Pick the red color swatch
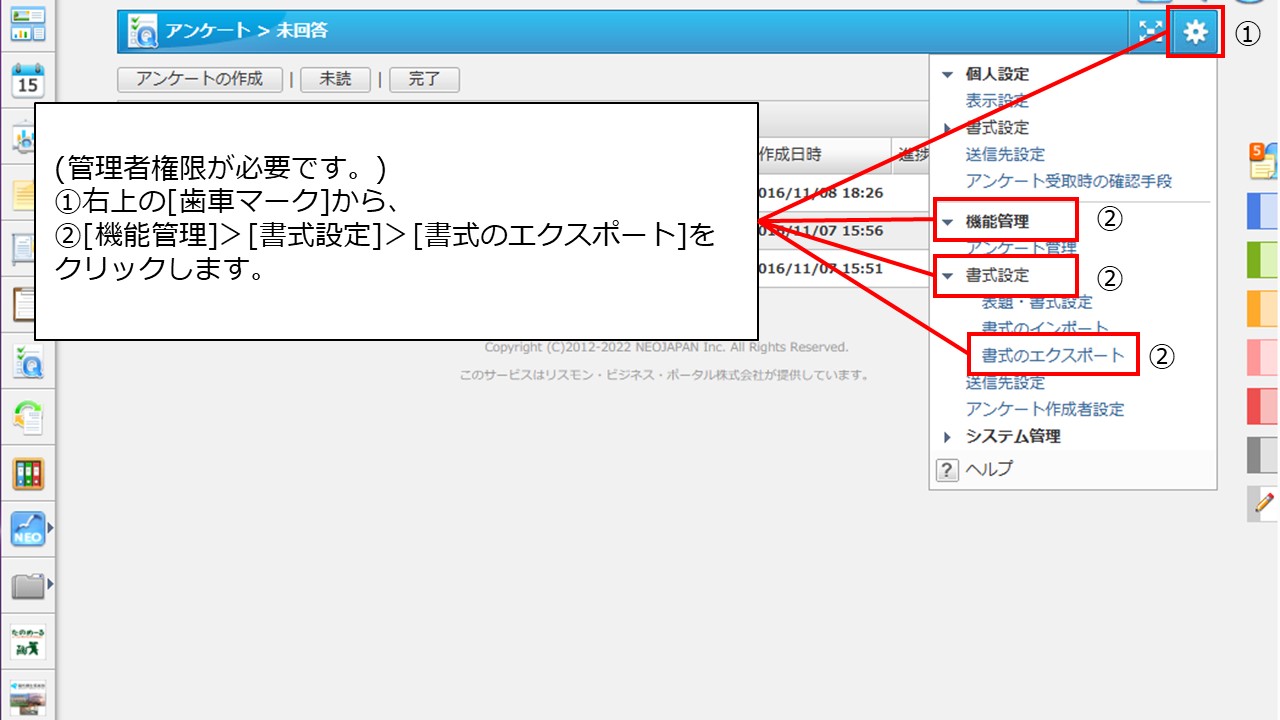 pyautogui.click(x=1263, y=406)
